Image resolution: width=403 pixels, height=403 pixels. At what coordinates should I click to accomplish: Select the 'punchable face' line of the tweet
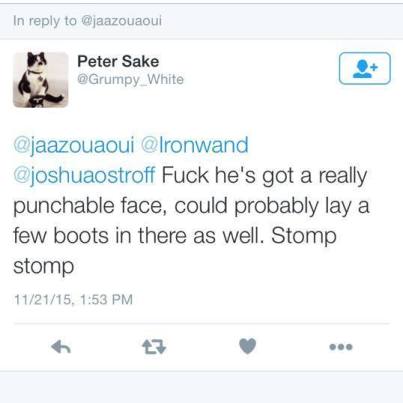pos(191,206)
